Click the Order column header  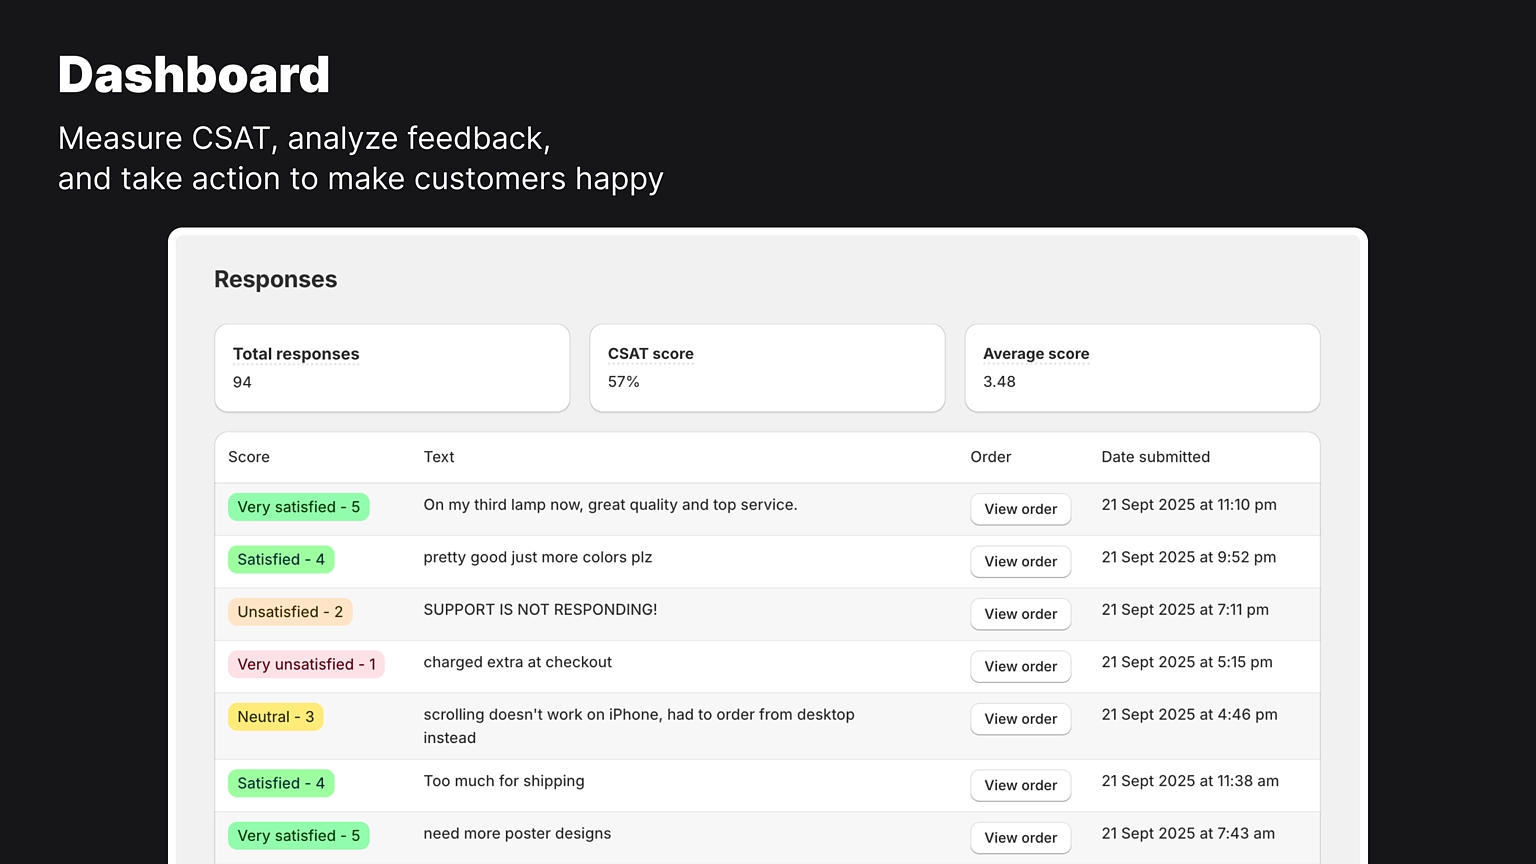990,457
